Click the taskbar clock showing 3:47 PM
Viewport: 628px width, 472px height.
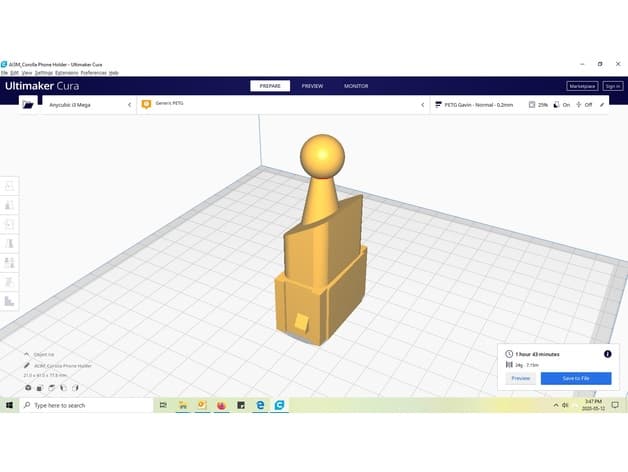[x=593, y=405]
